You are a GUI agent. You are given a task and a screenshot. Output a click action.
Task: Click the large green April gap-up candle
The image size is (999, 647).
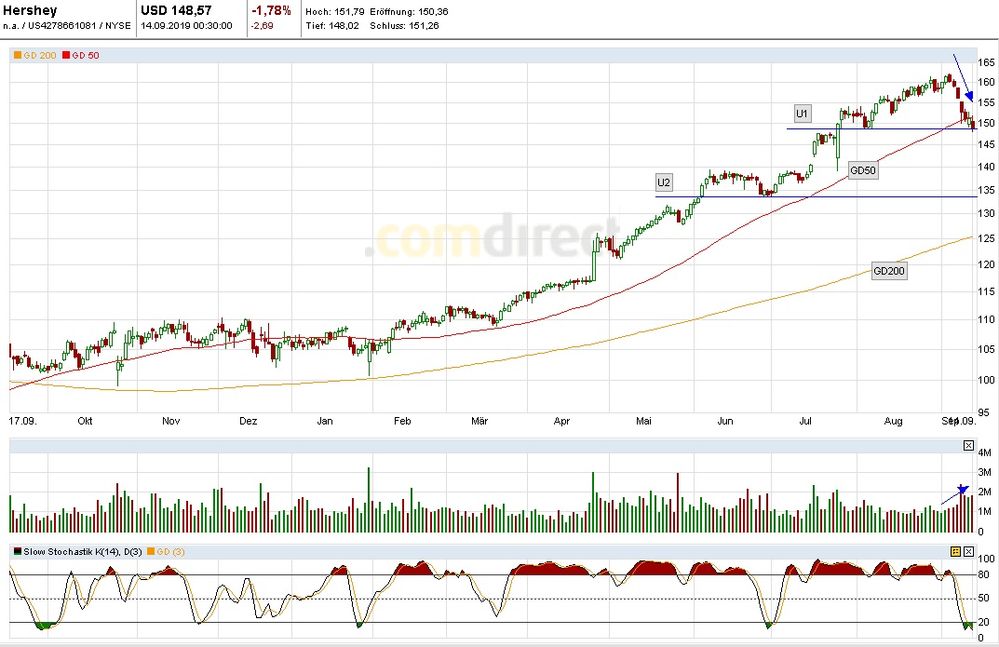click(x=594, y=260)
